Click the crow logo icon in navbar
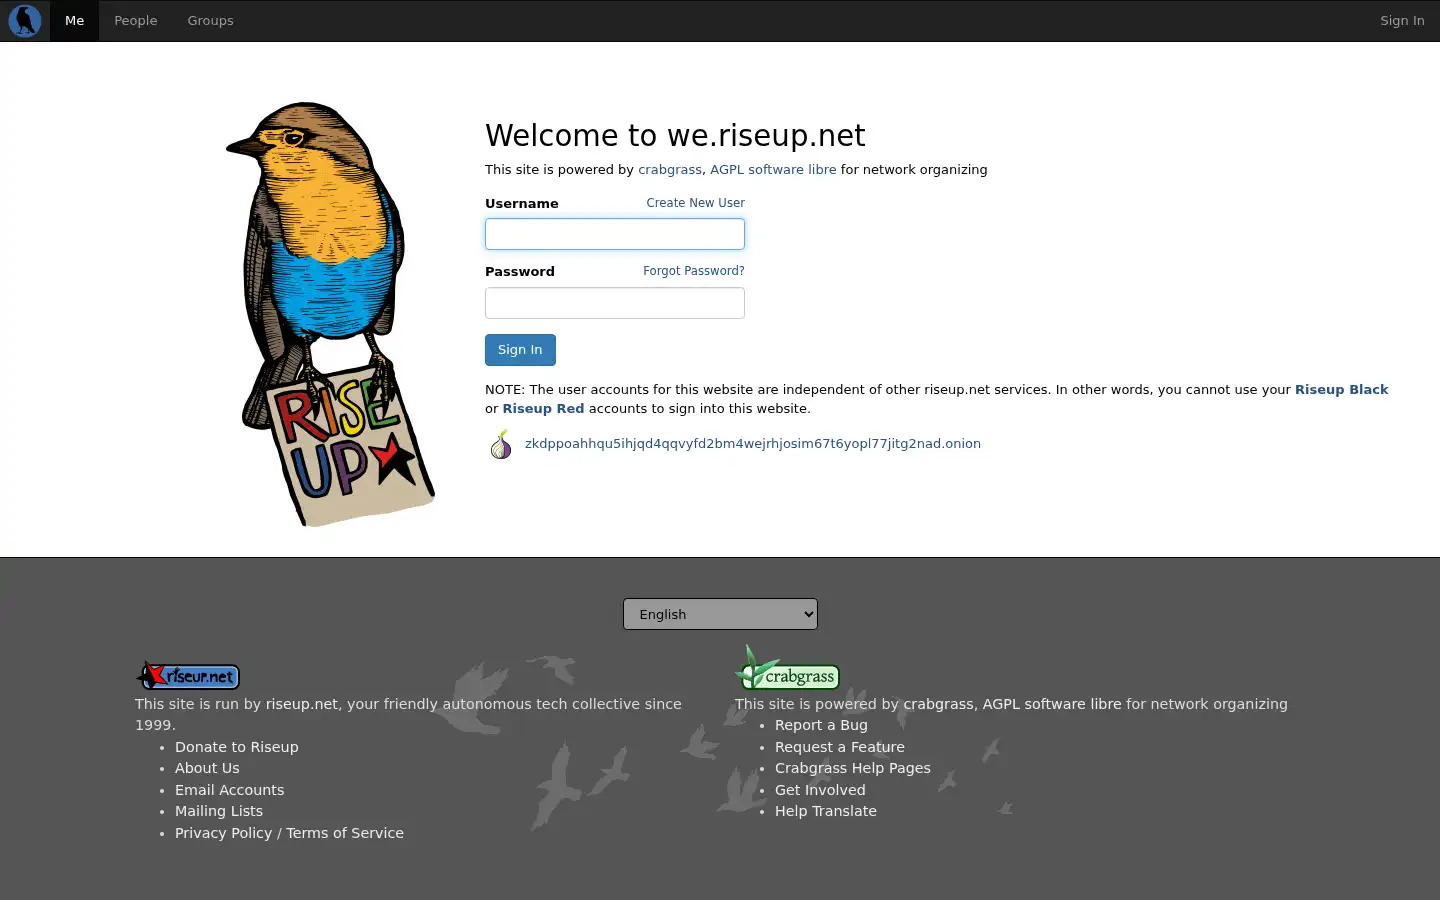This screenshot has width=1440, height=900. click(x=24, y=20)
